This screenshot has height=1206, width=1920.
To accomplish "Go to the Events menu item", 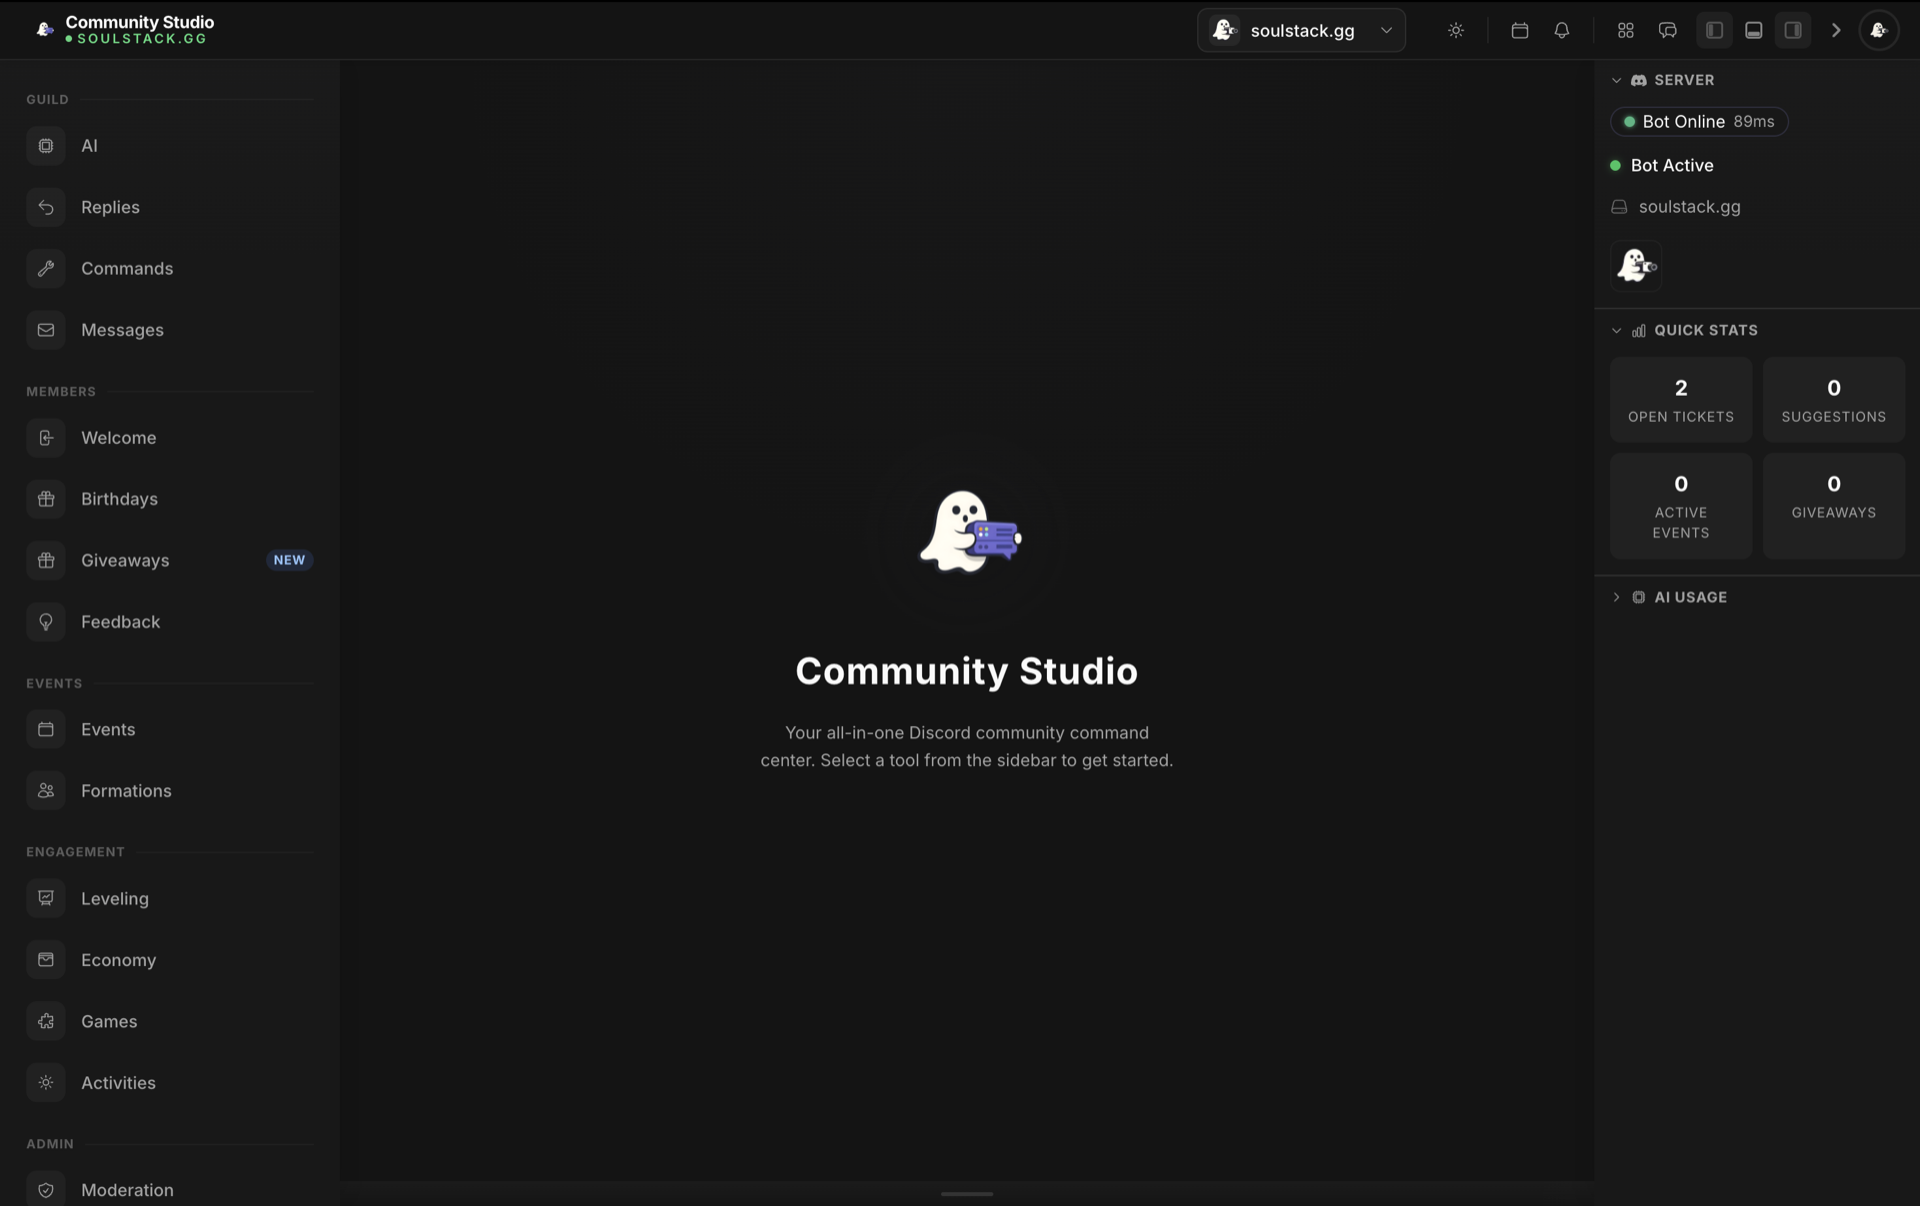I will tap(170, 729).
